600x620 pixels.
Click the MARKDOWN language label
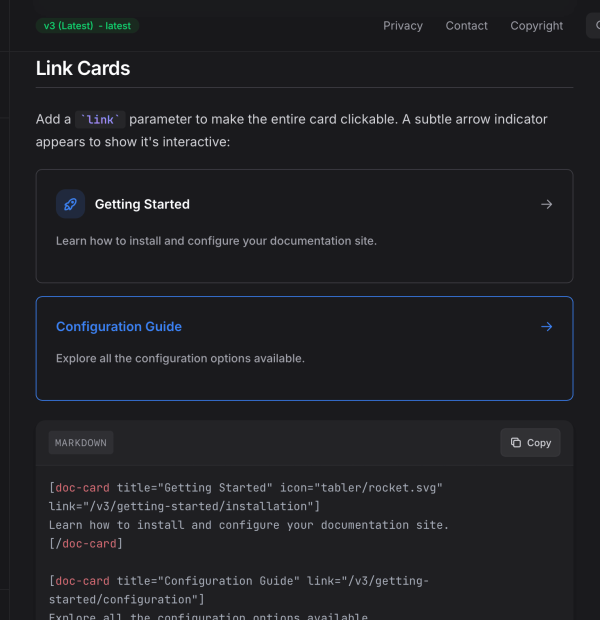click(x=81, y=442)
